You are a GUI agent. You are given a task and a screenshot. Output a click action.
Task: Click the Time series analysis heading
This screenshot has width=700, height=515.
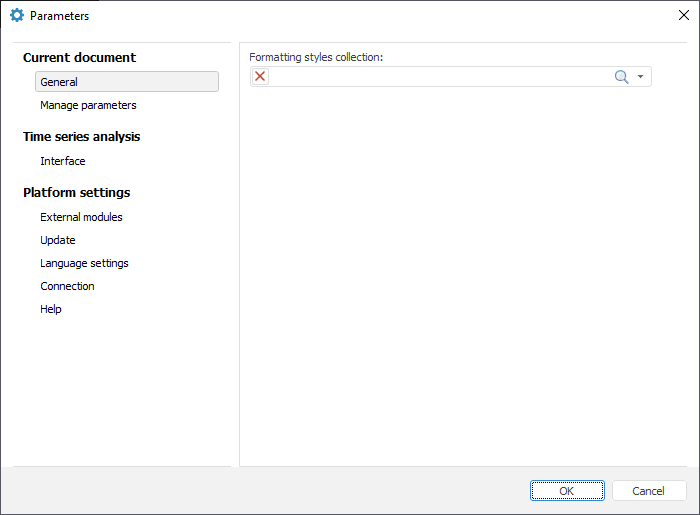pos(81,137)
